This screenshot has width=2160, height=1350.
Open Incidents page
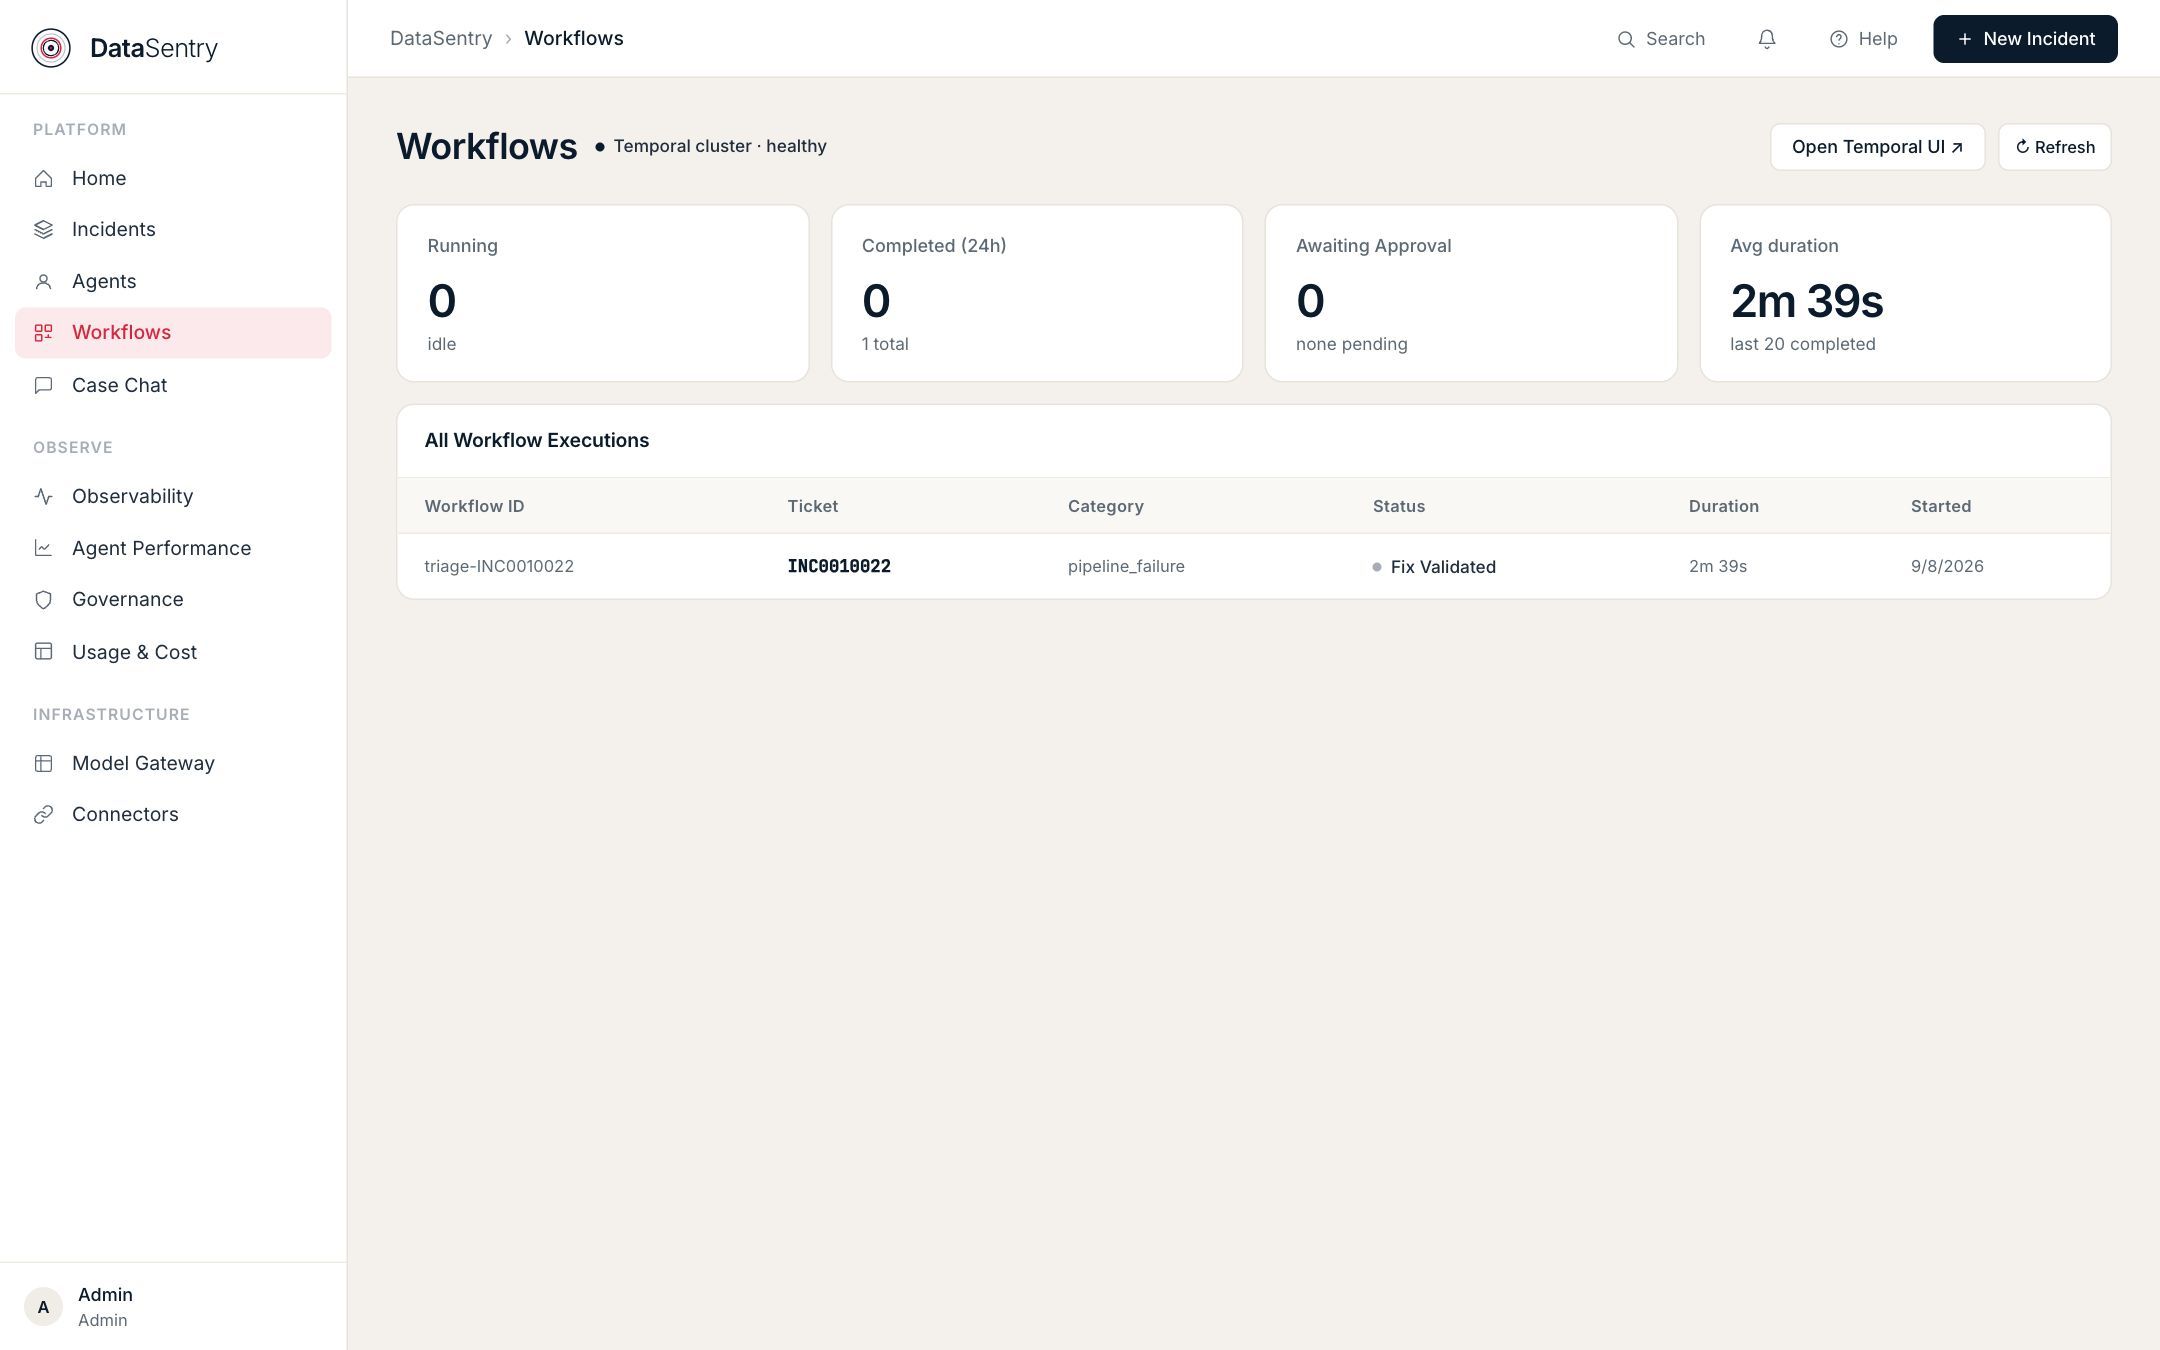173,230
